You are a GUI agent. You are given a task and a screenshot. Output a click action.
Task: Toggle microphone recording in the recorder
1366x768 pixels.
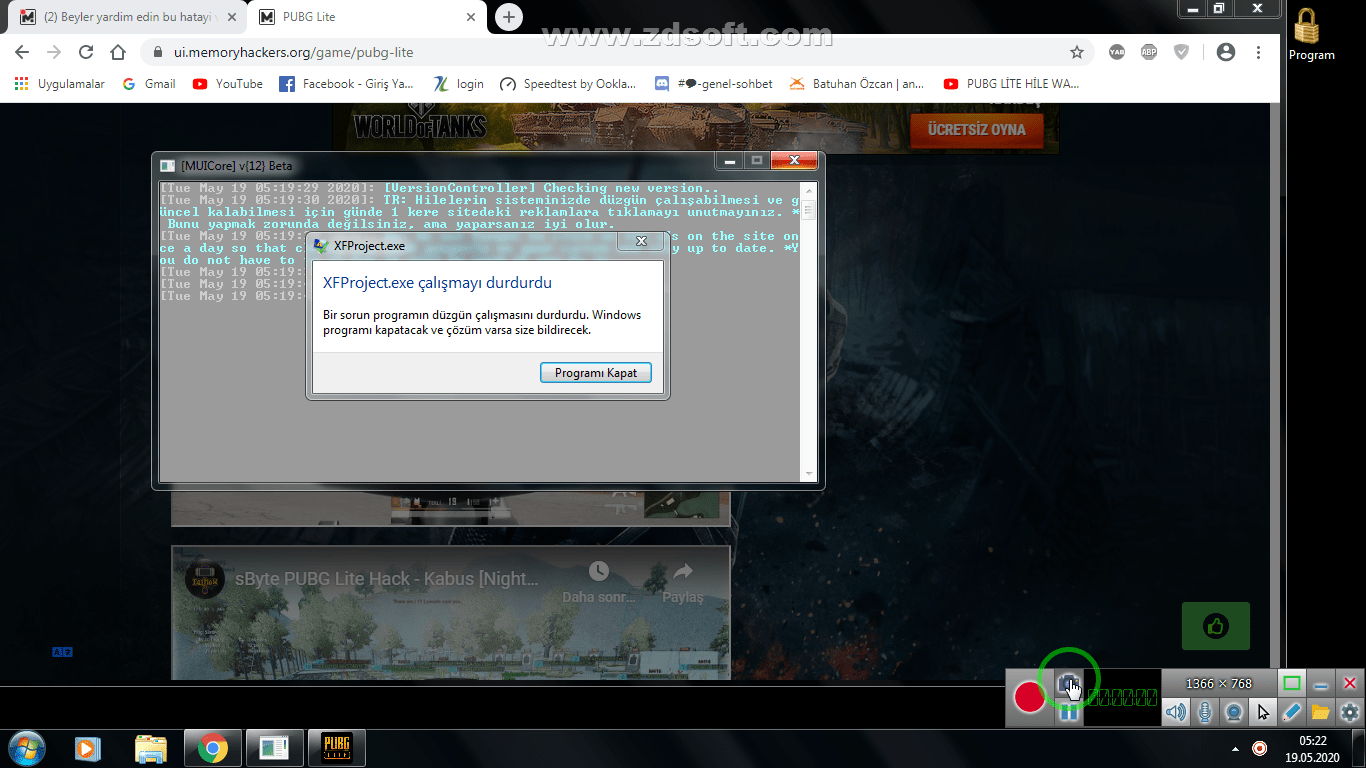tap(1205, 712)
